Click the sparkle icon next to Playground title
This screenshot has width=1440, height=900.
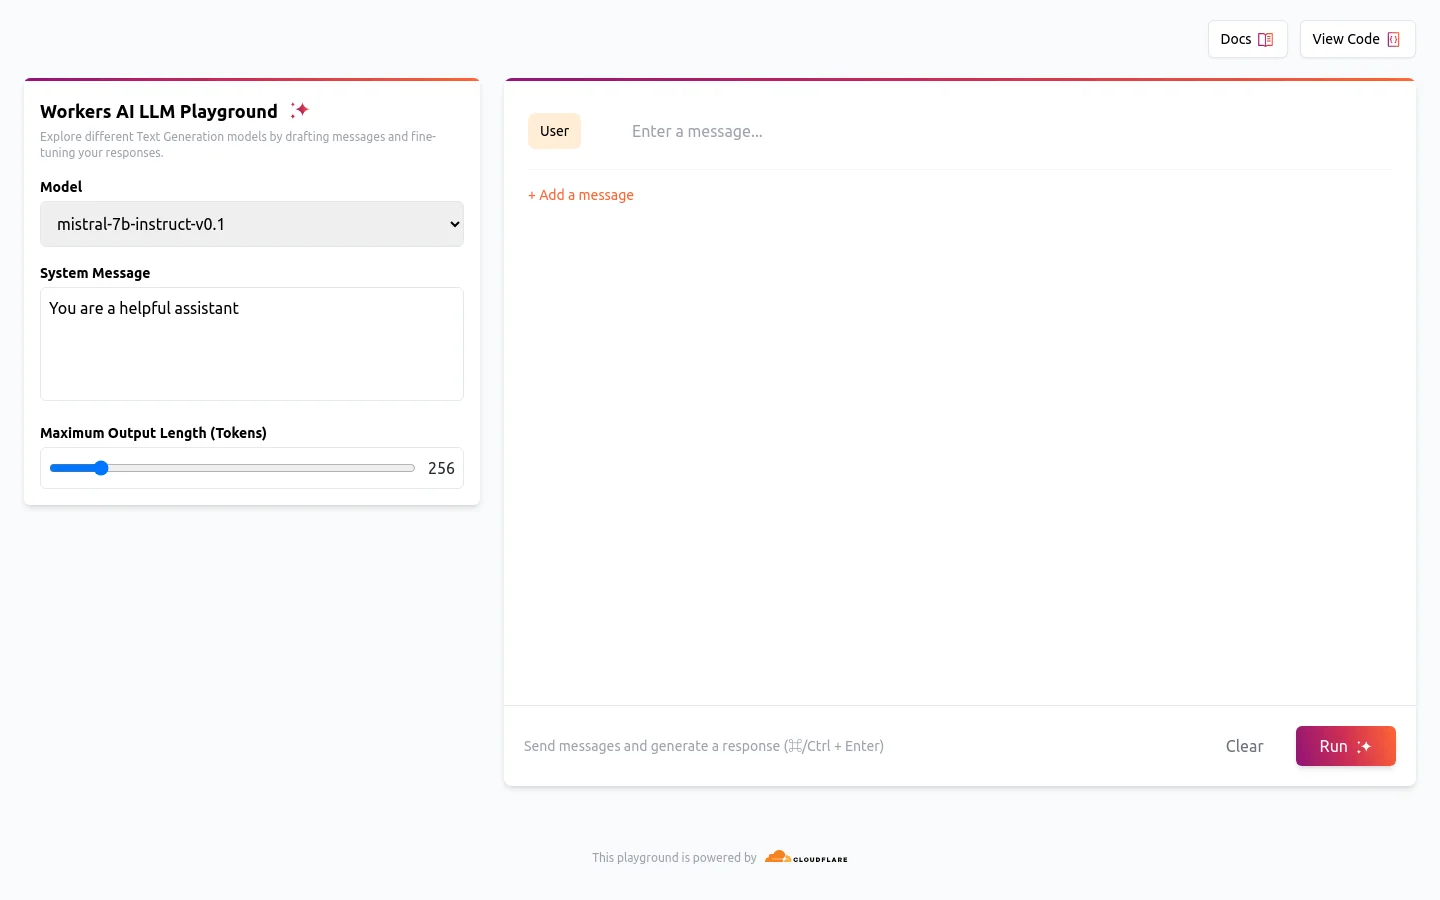click(299, 110)
